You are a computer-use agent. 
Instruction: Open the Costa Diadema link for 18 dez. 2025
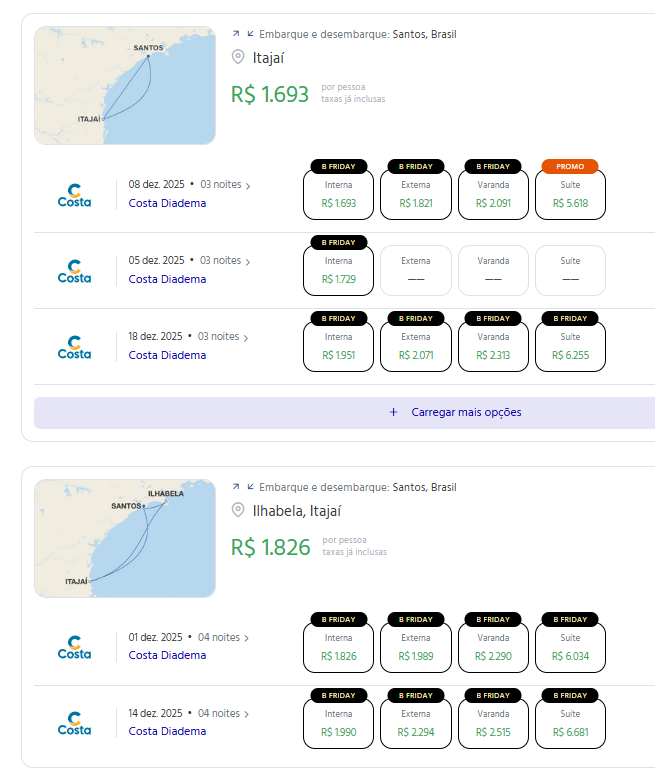click(167, 355)
